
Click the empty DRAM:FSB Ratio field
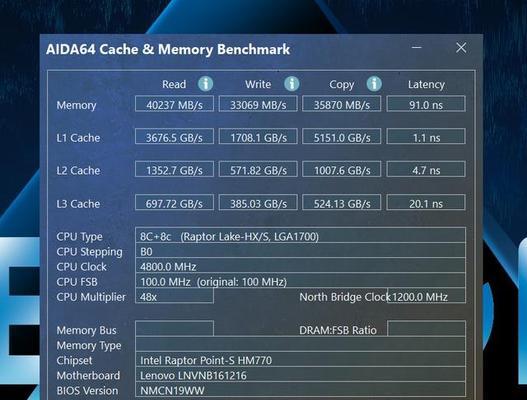pos(426,329)
